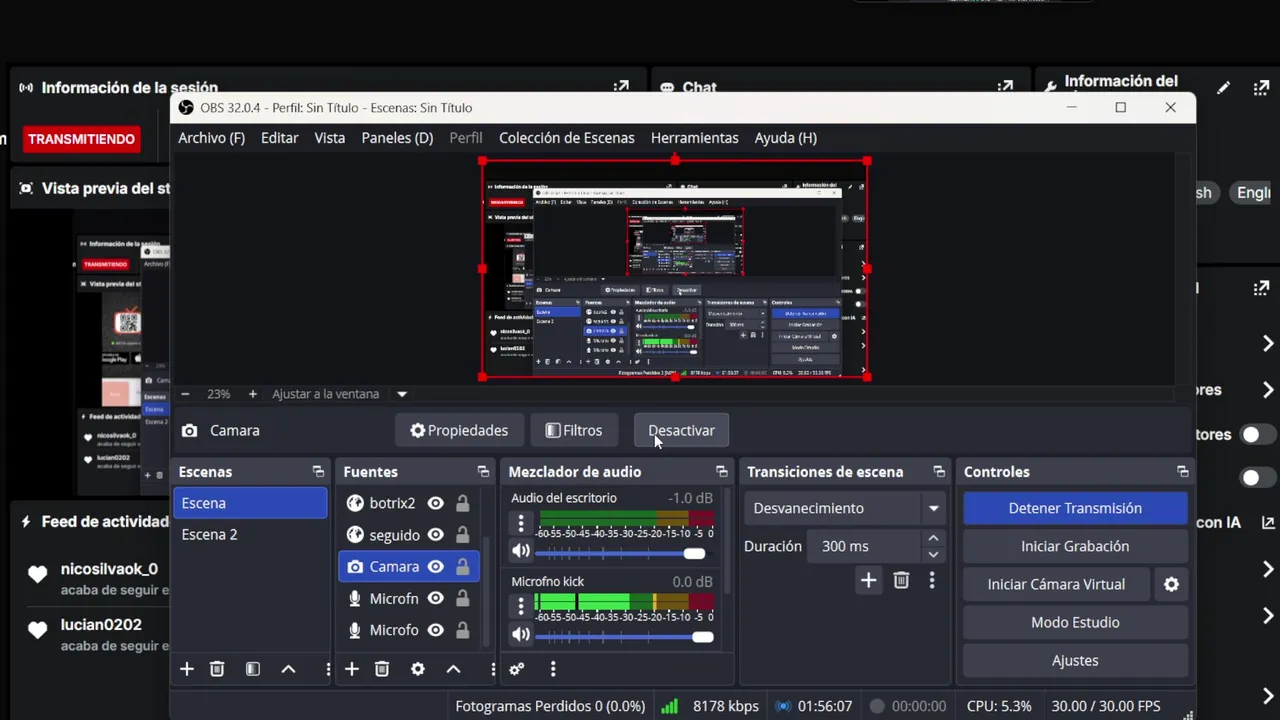
Task: Open Ajustar a la ventana zoom dropdown
Action: [402, 394]
